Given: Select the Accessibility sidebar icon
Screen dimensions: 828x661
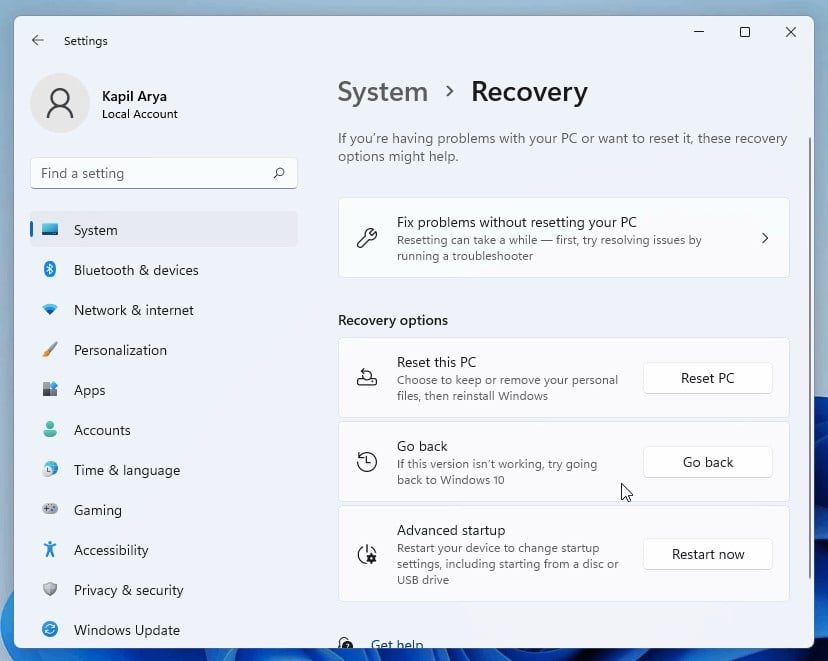Looking at the screenshot, I should 50,550.
